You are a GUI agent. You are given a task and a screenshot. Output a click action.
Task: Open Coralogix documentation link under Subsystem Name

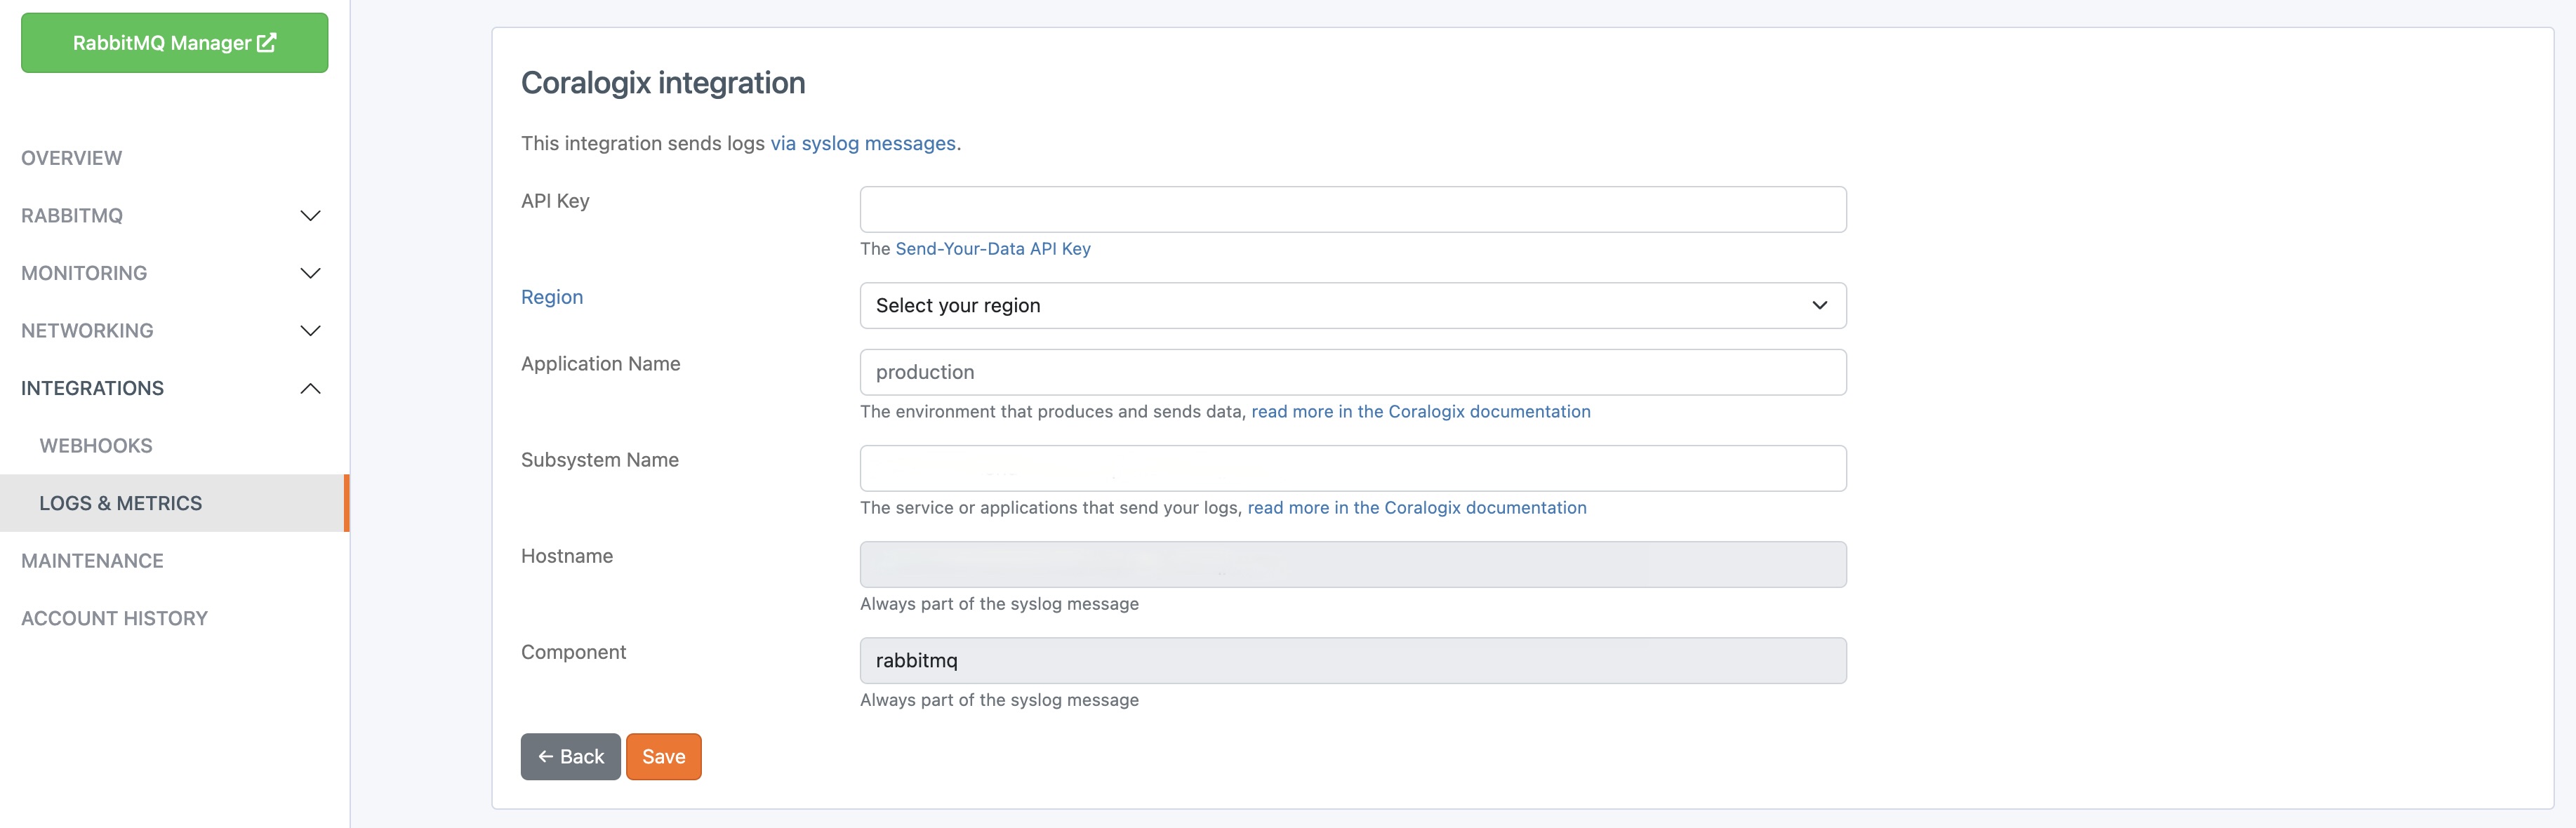[1417, 507]
